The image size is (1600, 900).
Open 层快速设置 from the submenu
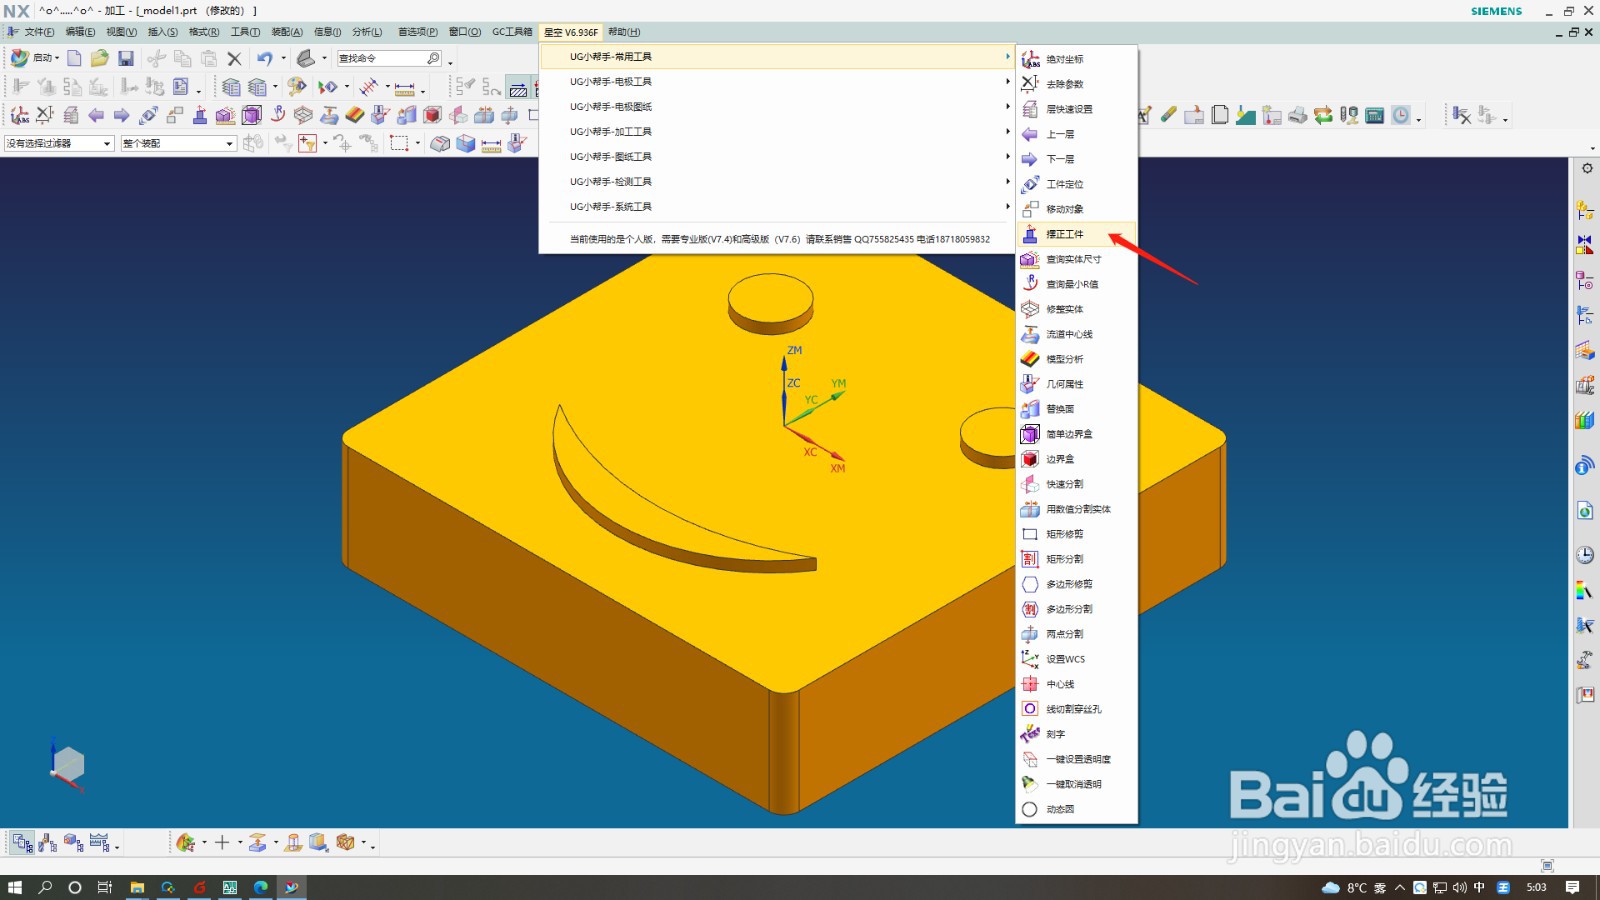(x=1076, y=109)
